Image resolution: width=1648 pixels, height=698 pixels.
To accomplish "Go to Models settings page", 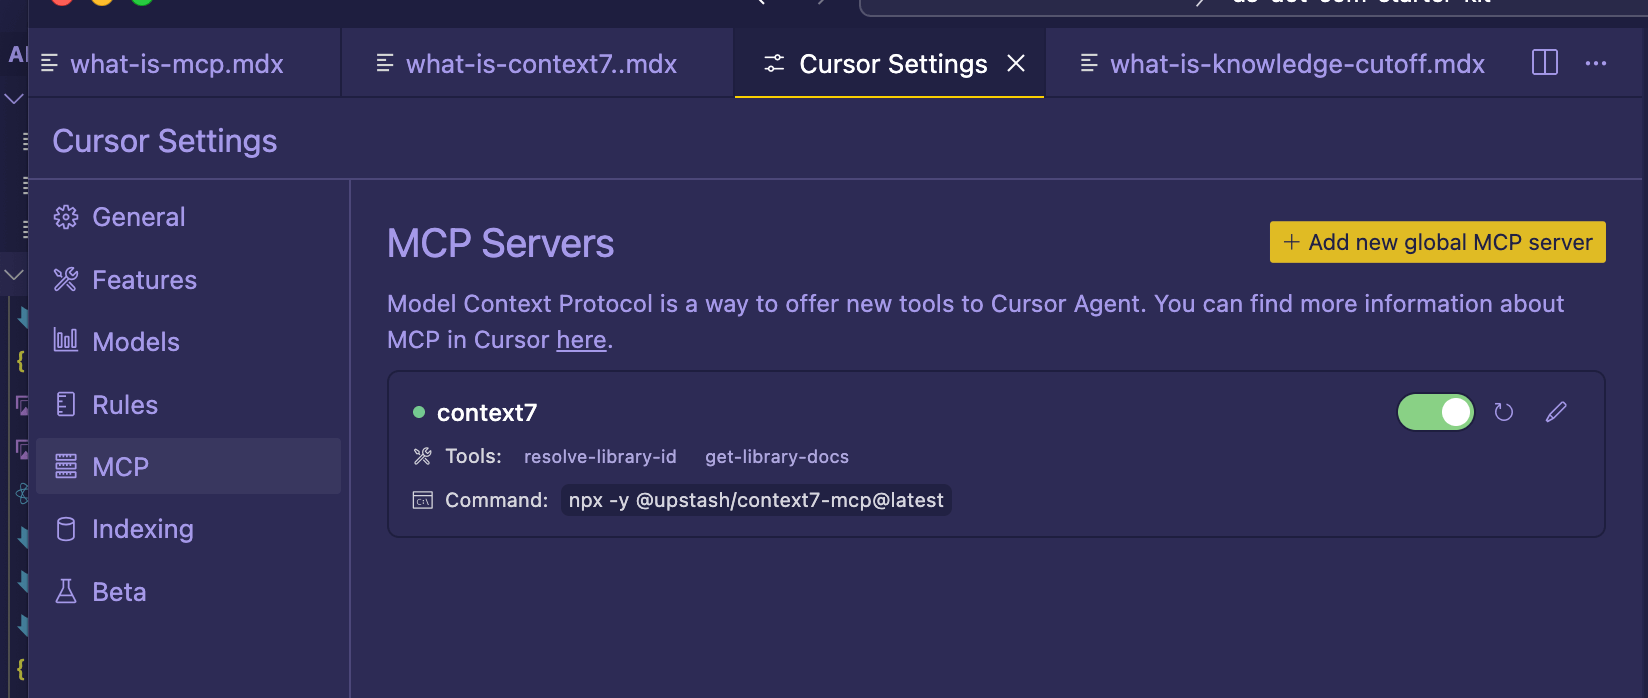I will click(x=135, y=342).
